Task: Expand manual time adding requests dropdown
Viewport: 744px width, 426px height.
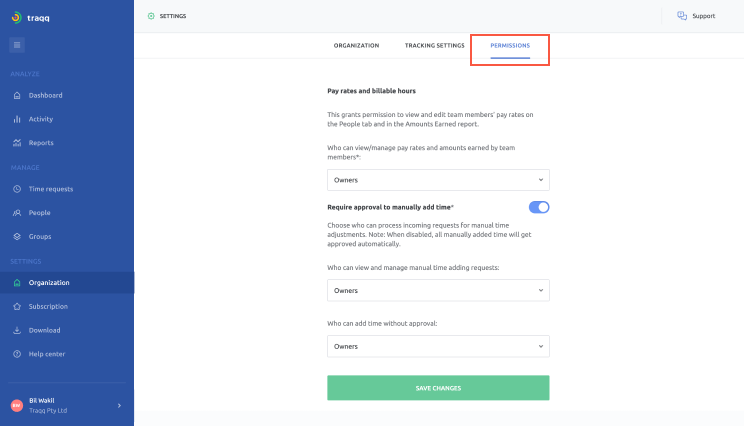Action: [438, 290]
